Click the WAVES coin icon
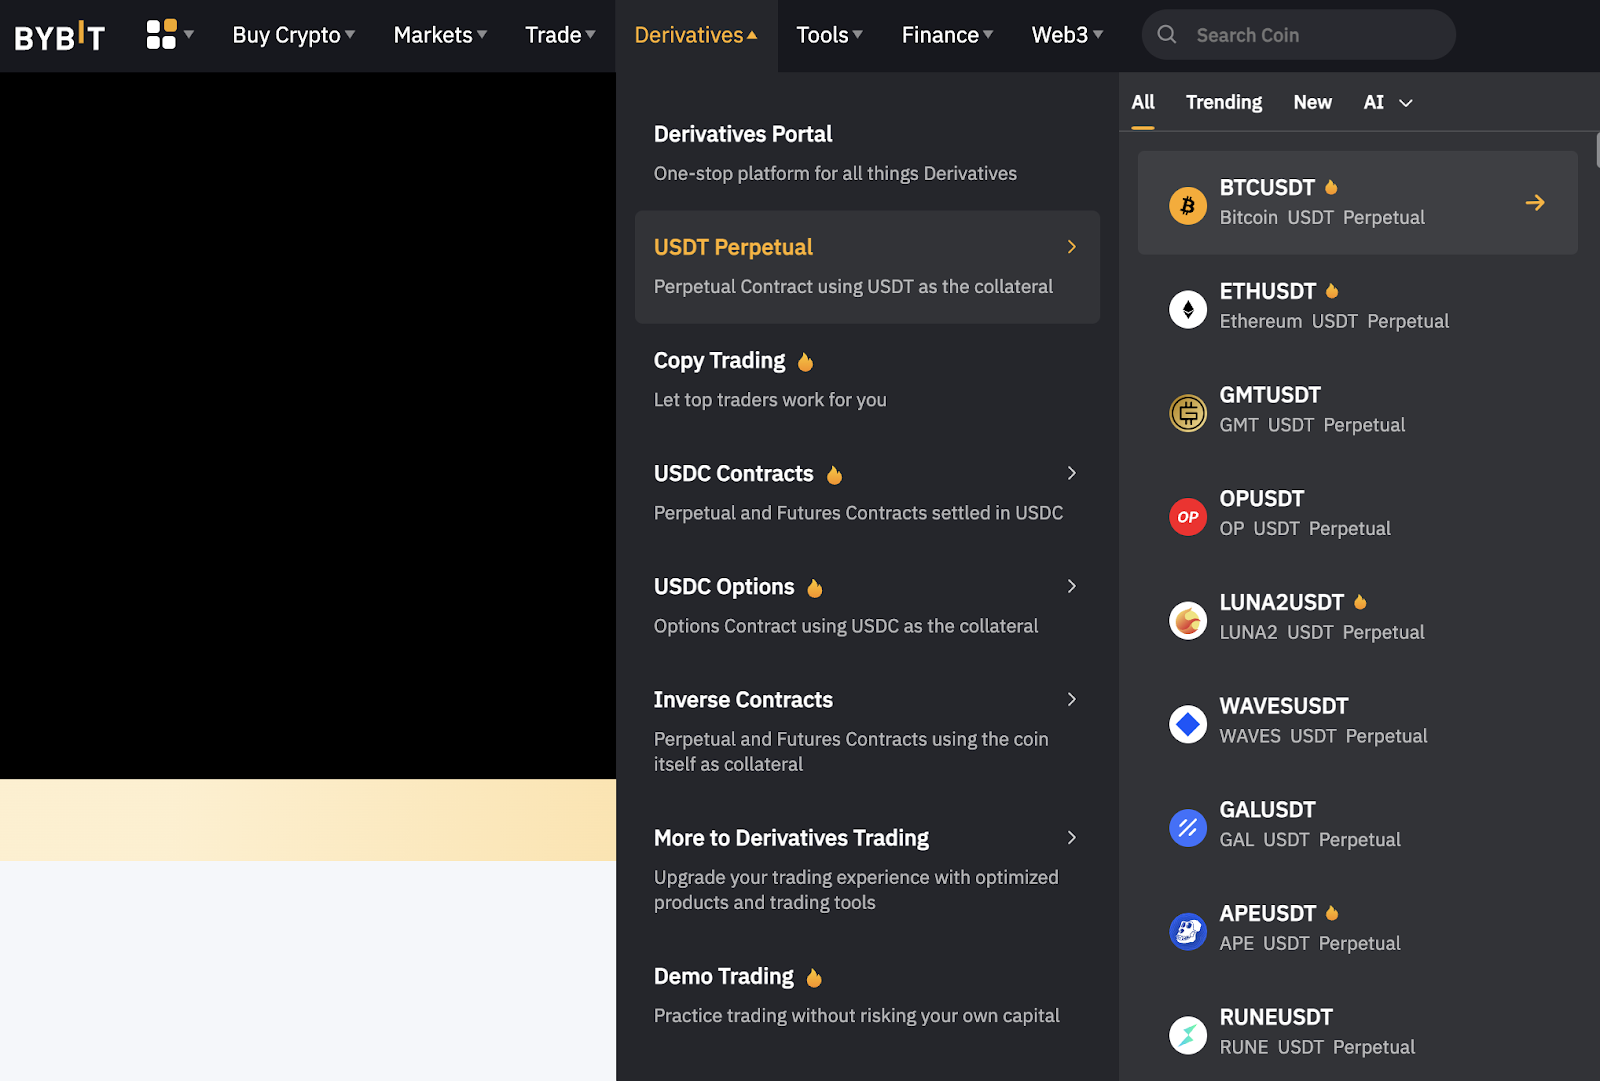This screenshot has width=1600, height=1081. pyautogui.click(x=1188, y=724)
